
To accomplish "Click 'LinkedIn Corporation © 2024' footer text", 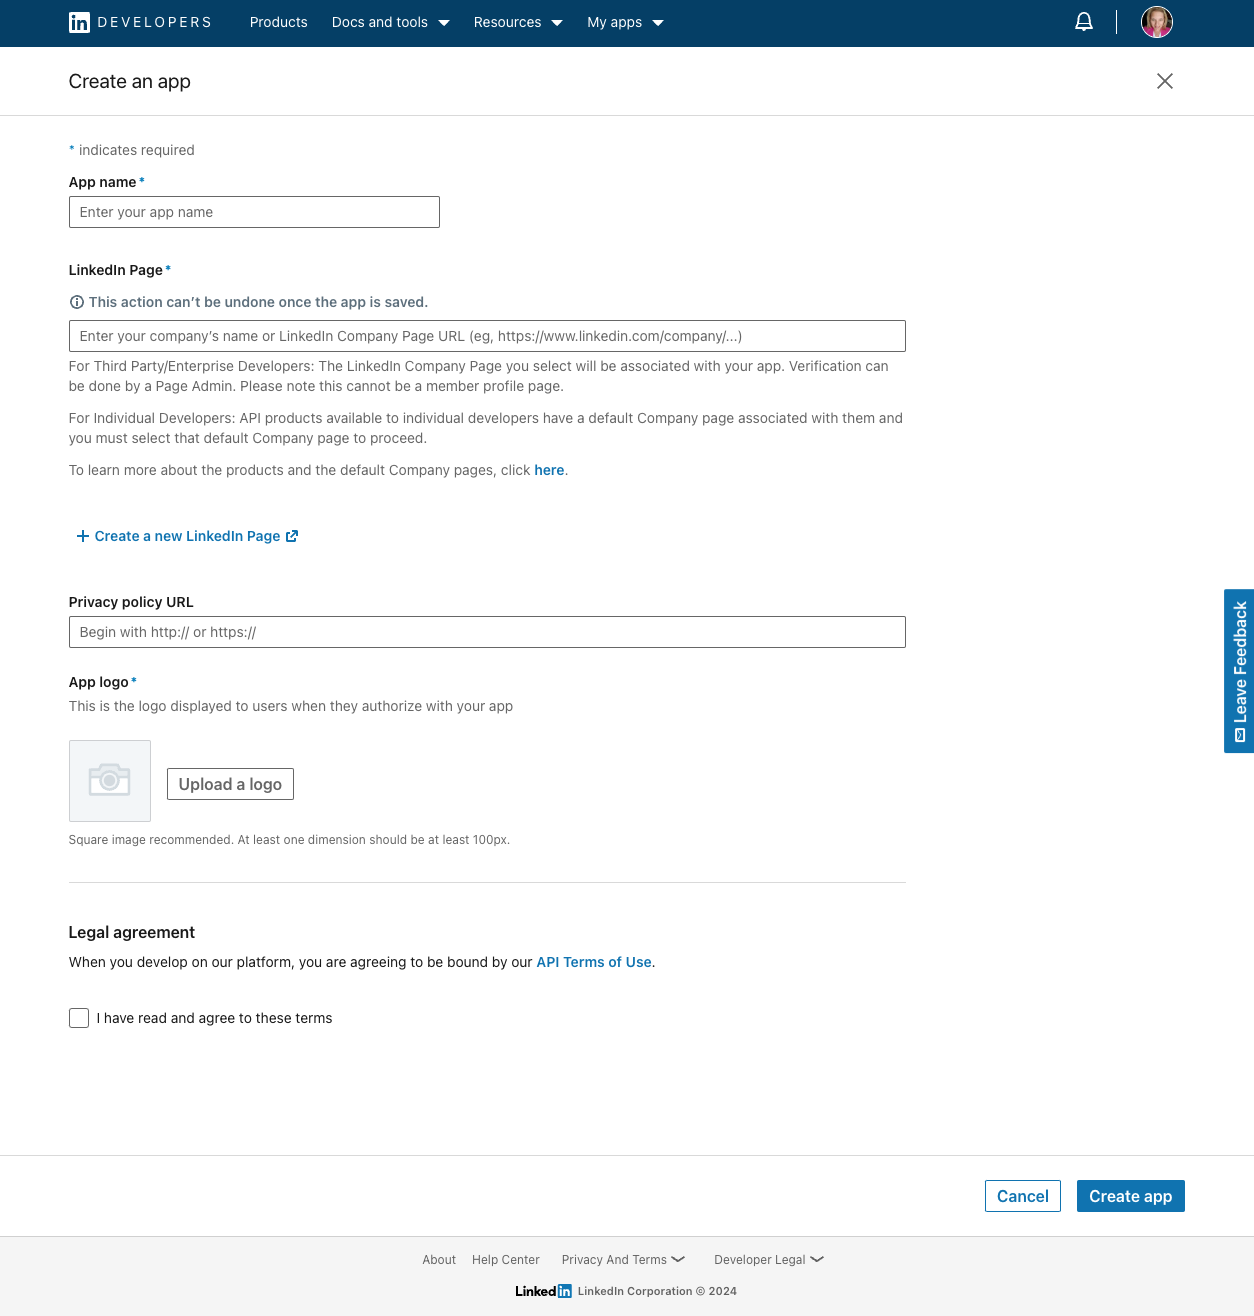I will (x=657, y=1291).
